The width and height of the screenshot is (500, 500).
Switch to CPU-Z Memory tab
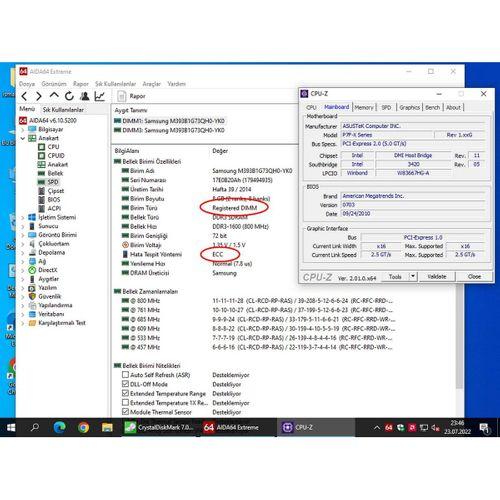[x=364, y=108]
